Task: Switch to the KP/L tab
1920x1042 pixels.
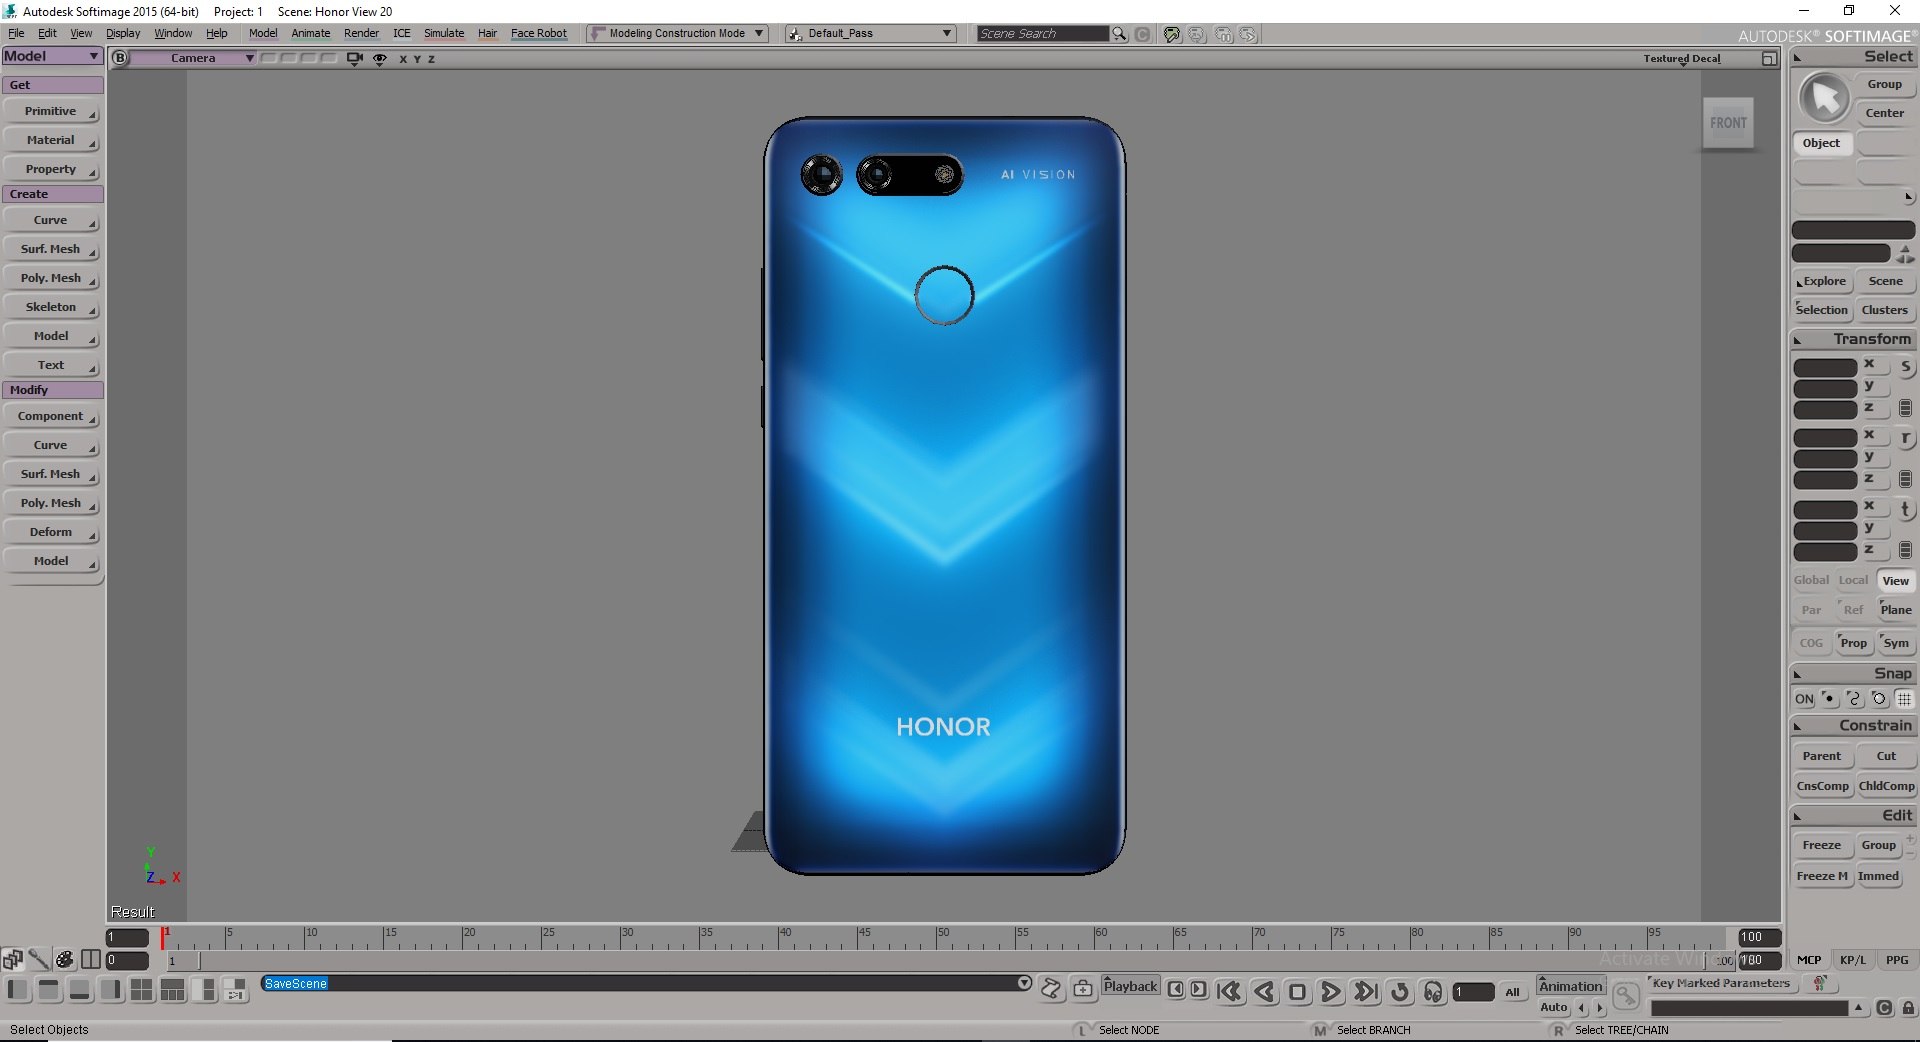Action: click(x=1852, y=960)
